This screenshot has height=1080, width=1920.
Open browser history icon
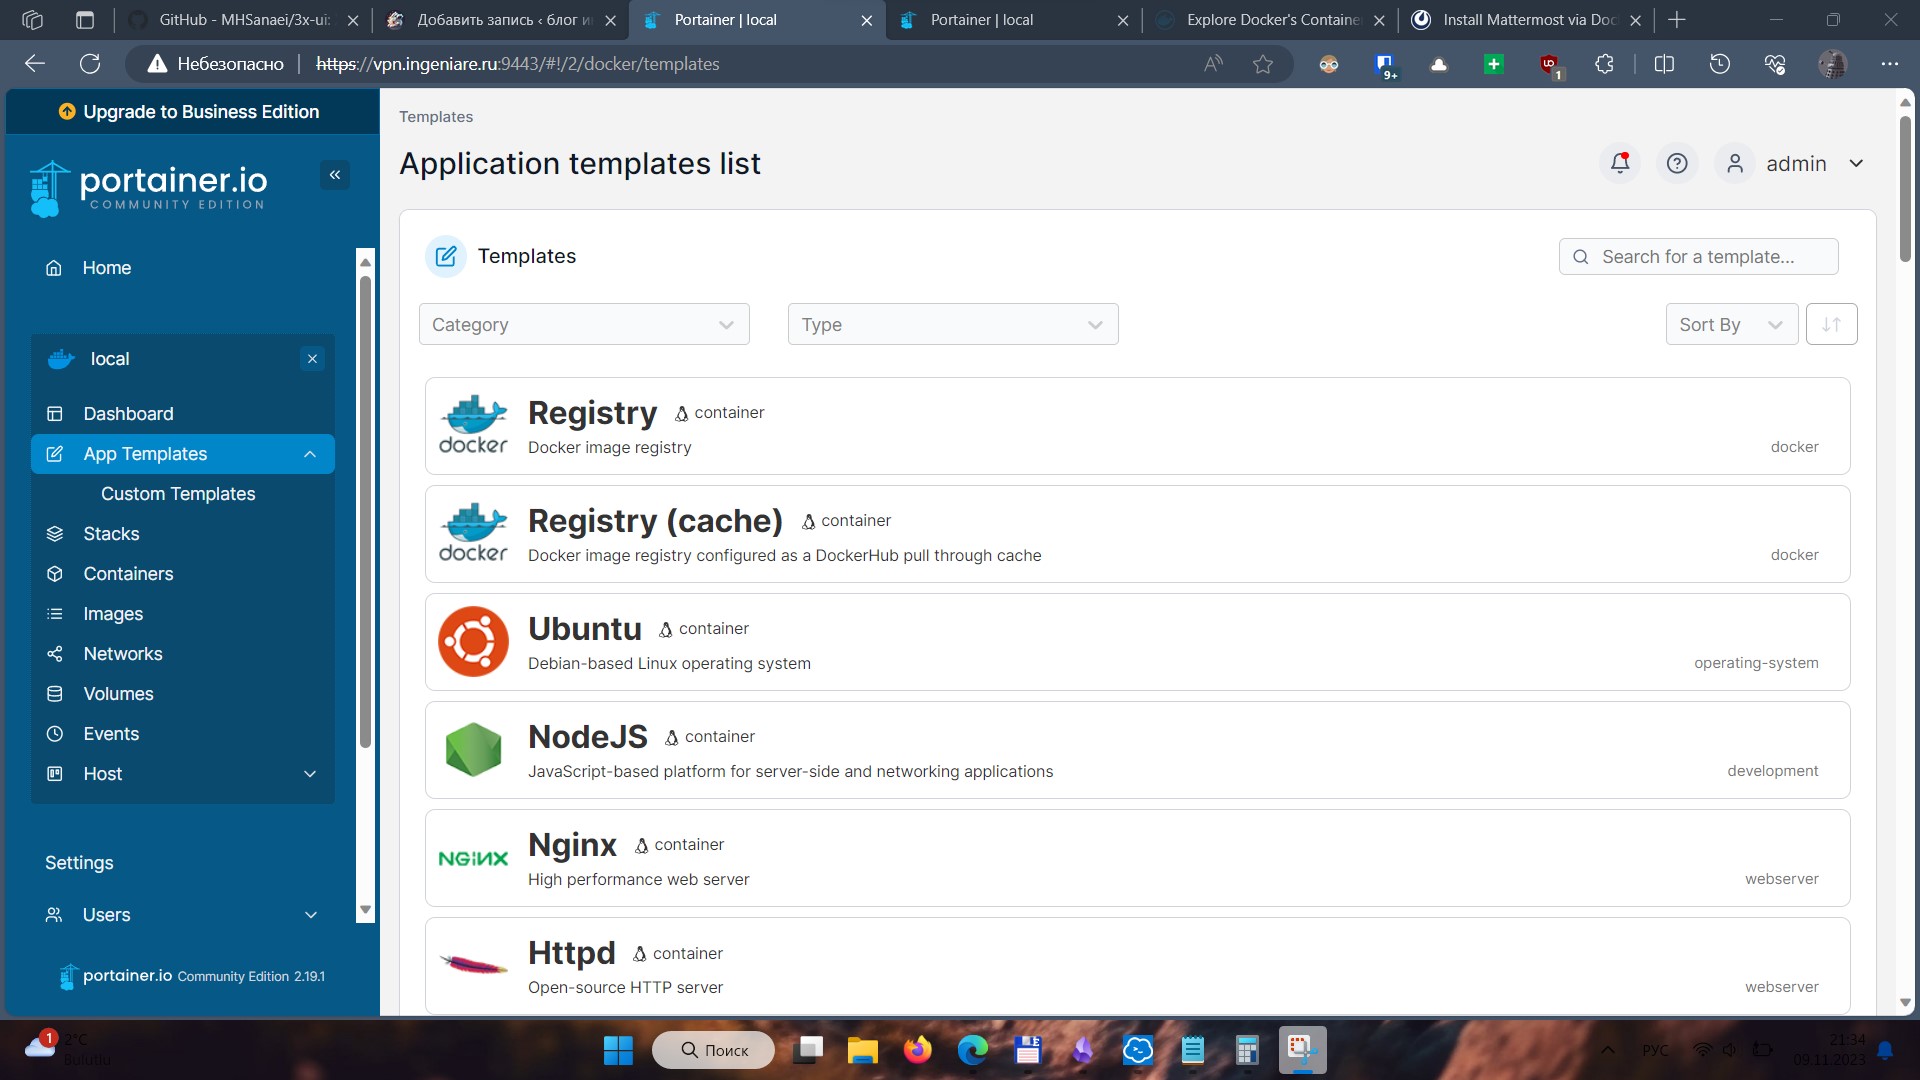pos(1719,64)
